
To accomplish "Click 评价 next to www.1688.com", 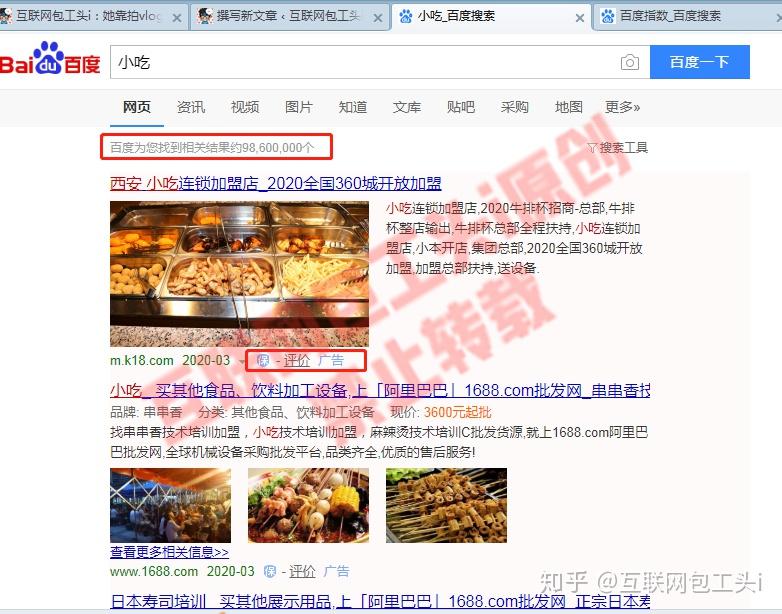I will pyautogui.click(x=302, y=572).
